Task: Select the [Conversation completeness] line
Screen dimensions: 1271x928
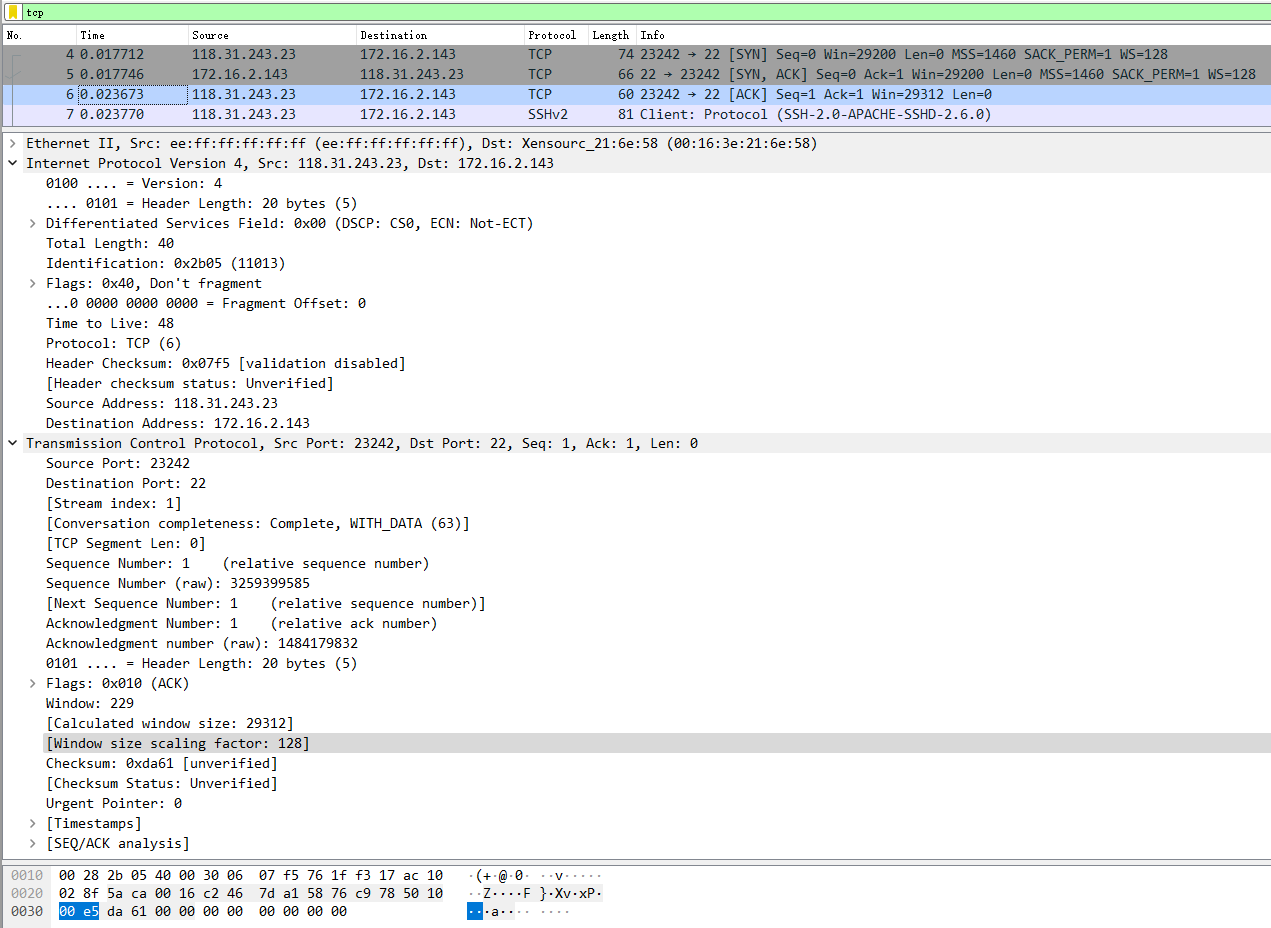Action: pos(257,523)
